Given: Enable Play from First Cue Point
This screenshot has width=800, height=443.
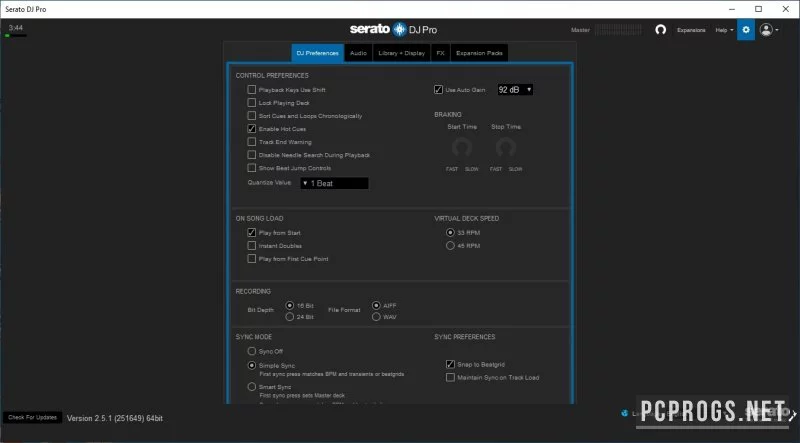Looking at the screenshot, I should coord(252,259).
